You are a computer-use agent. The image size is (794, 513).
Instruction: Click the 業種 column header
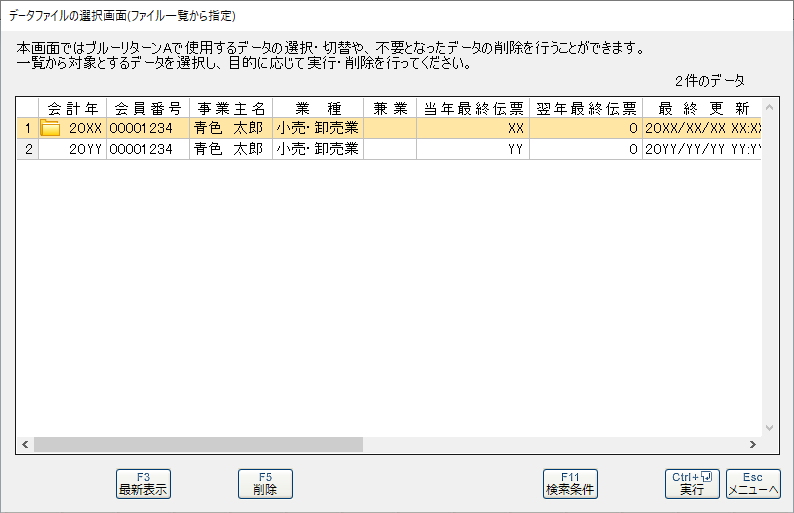317,108
